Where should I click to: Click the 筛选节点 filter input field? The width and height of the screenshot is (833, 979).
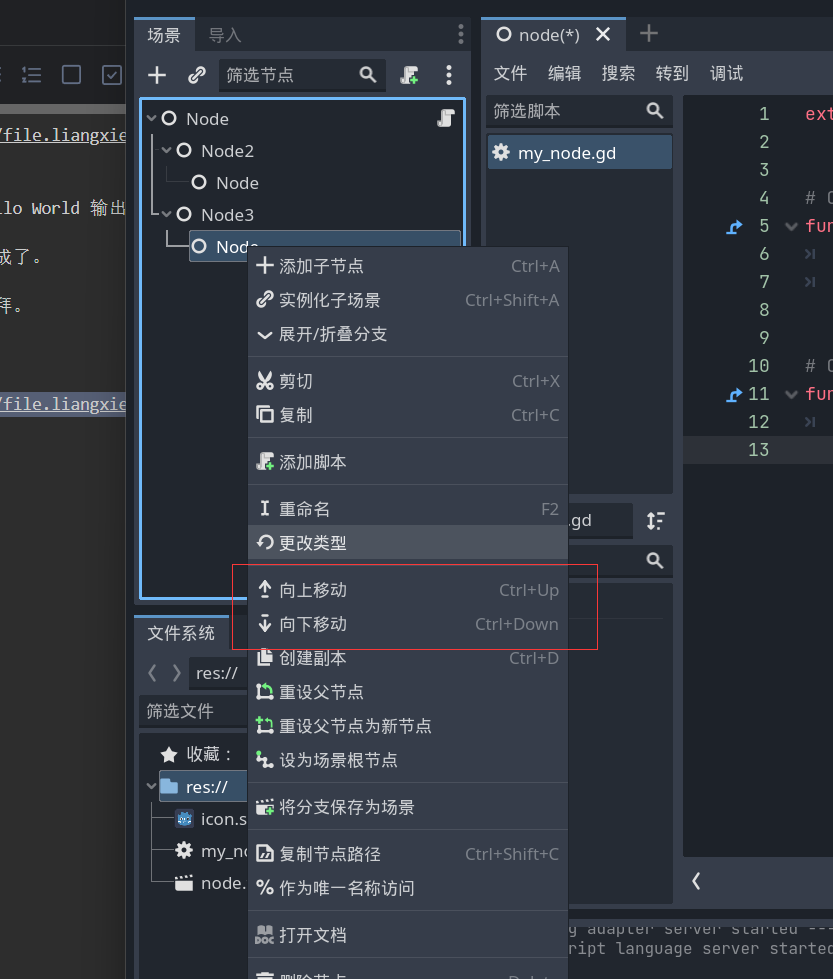[x=290, y=75]
